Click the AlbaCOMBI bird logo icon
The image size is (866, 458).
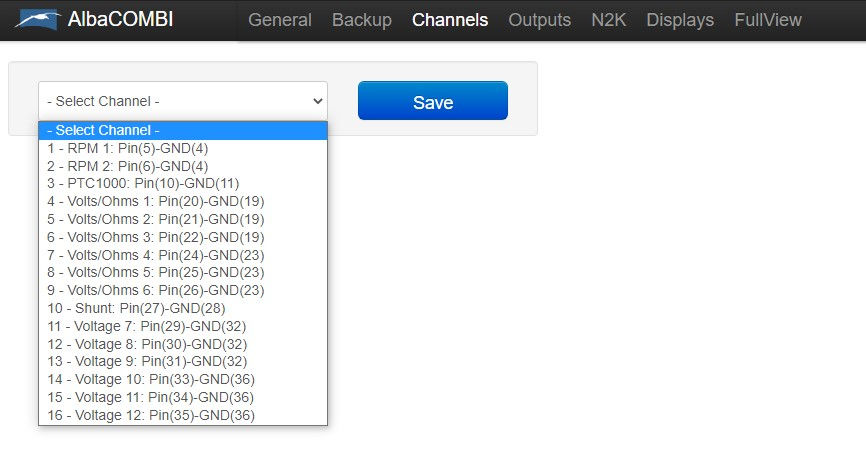[37, 20]
